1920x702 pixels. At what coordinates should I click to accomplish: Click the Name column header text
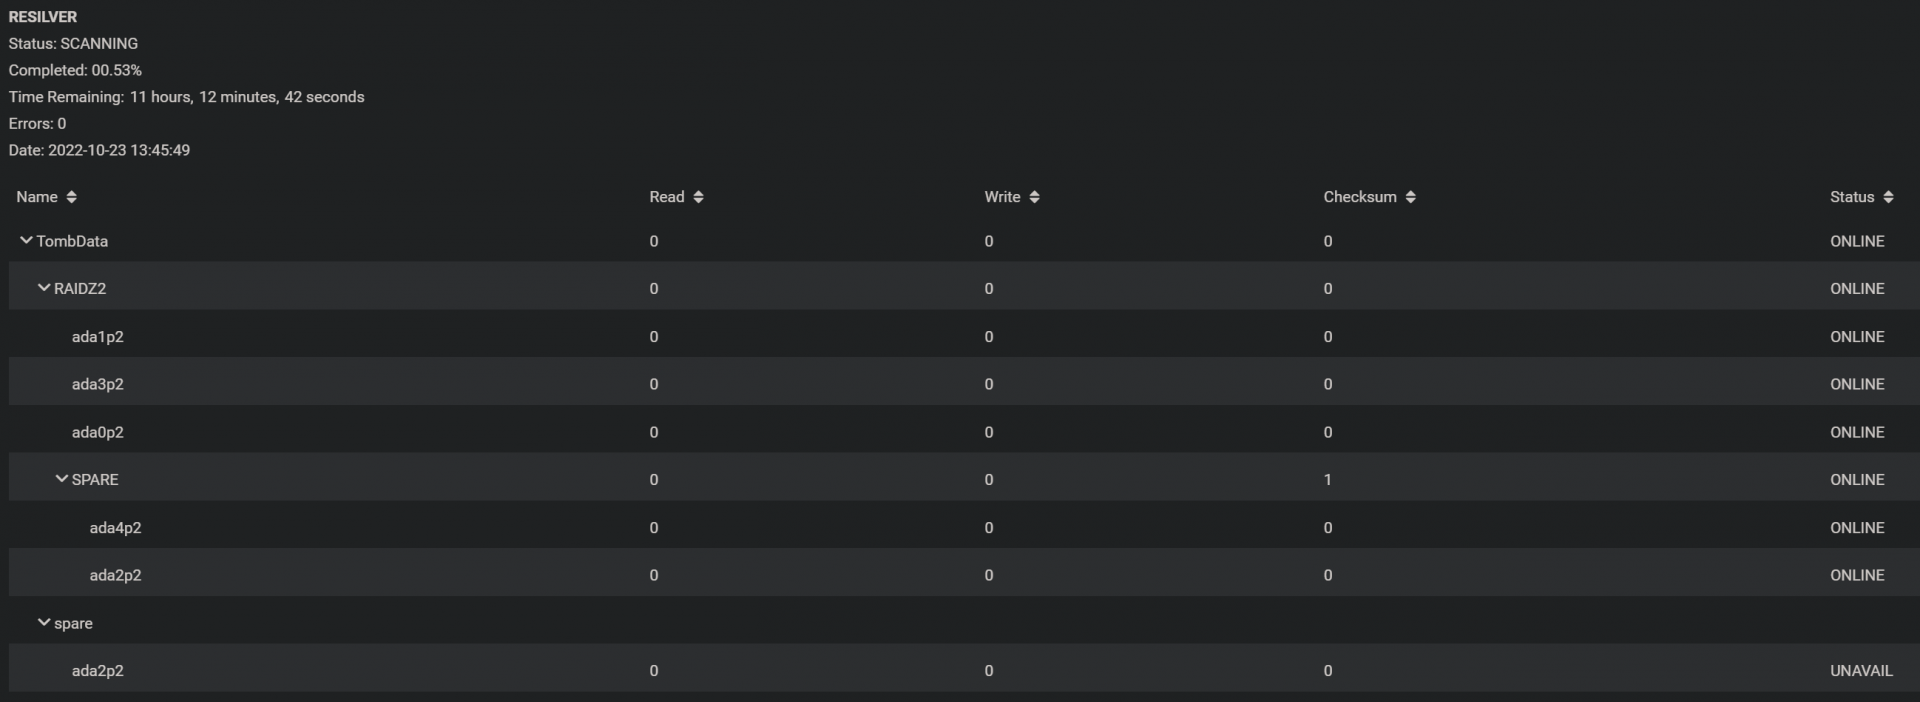37,197
